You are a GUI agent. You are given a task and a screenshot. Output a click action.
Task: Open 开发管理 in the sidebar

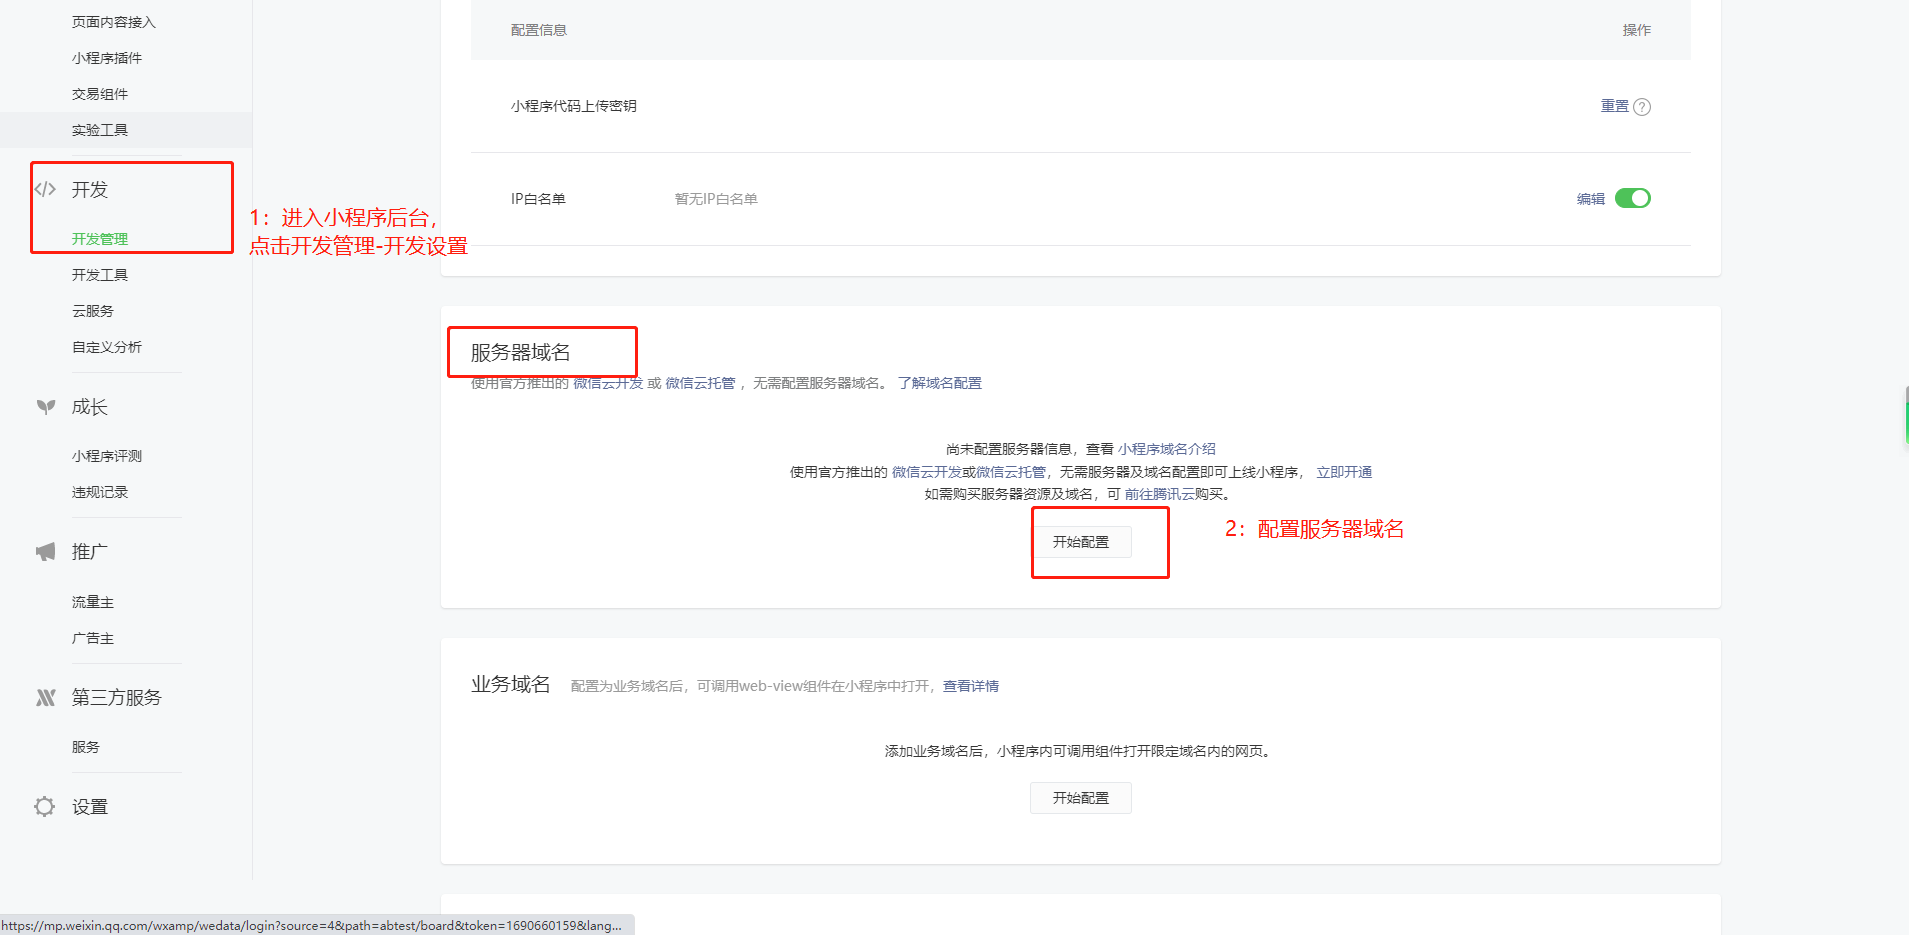click(100, 239)
